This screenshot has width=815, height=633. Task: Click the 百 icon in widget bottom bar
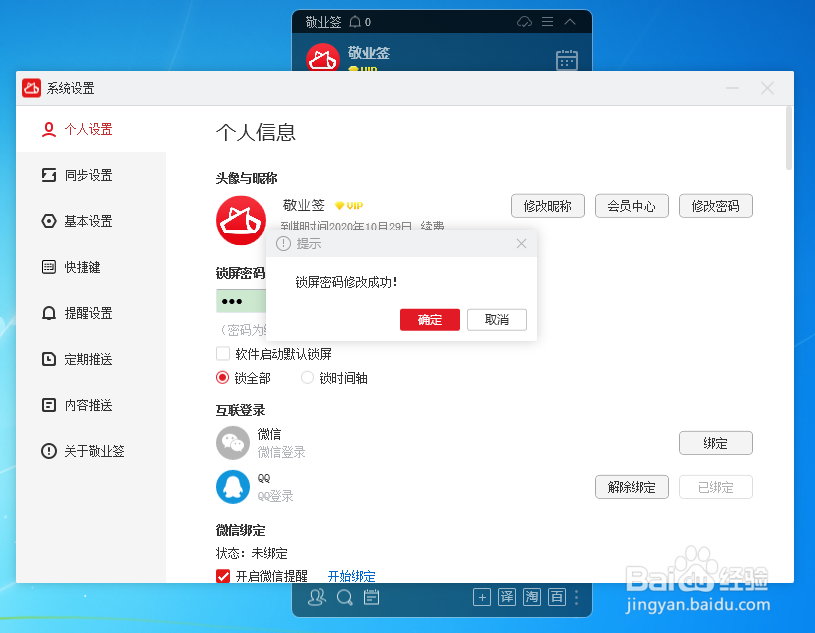coord(557,597)
